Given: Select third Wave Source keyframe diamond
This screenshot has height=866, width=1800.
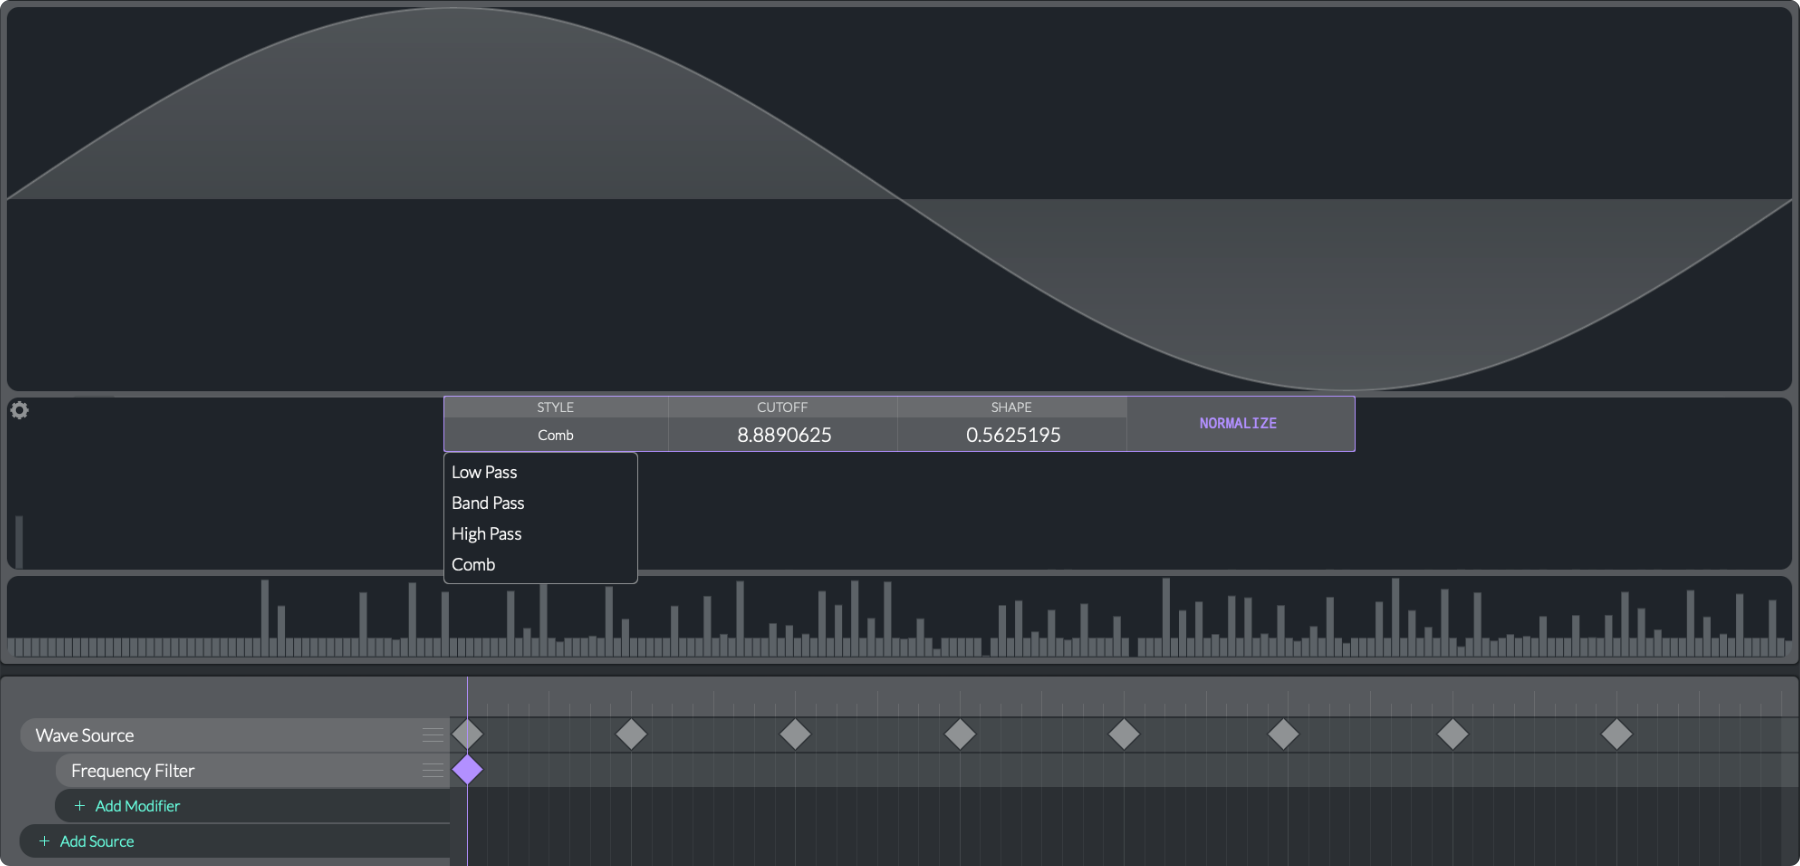Looking at the screenshot, I should pos(795,734).
